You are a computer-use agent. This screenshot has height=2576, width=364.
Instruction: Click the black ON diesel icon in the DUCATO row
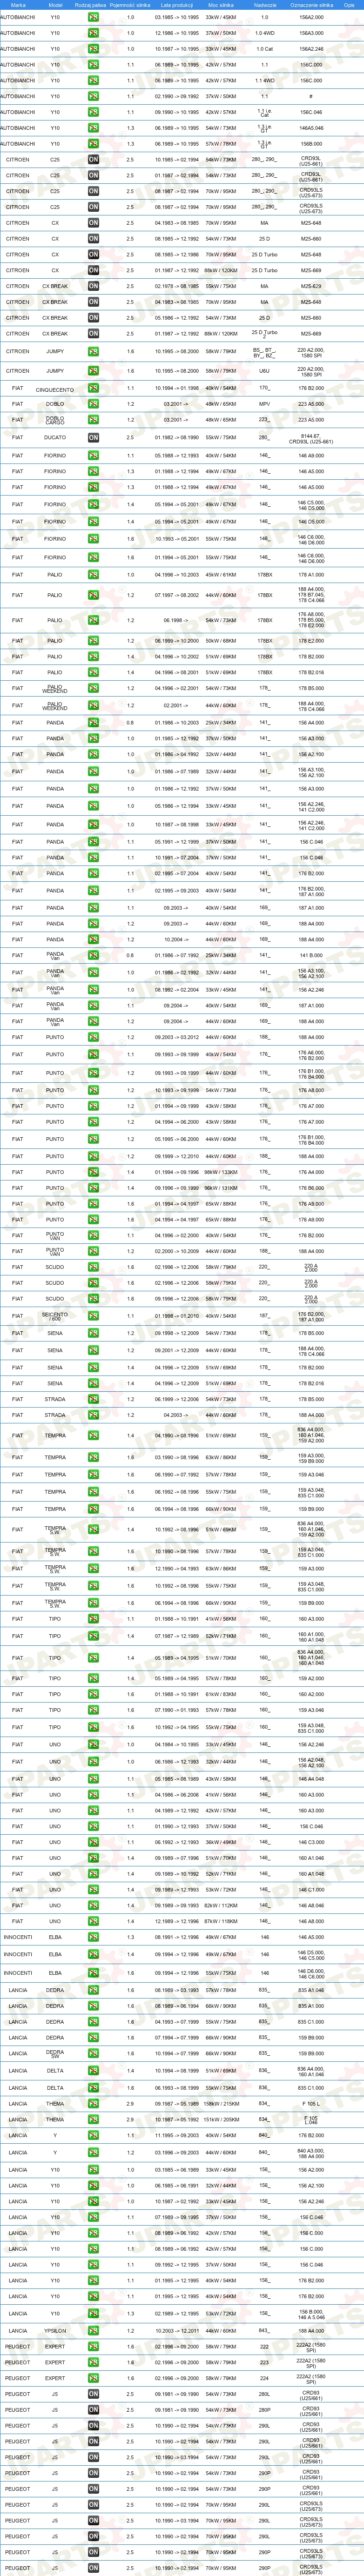pyautogui.click(x=93, y=438)
